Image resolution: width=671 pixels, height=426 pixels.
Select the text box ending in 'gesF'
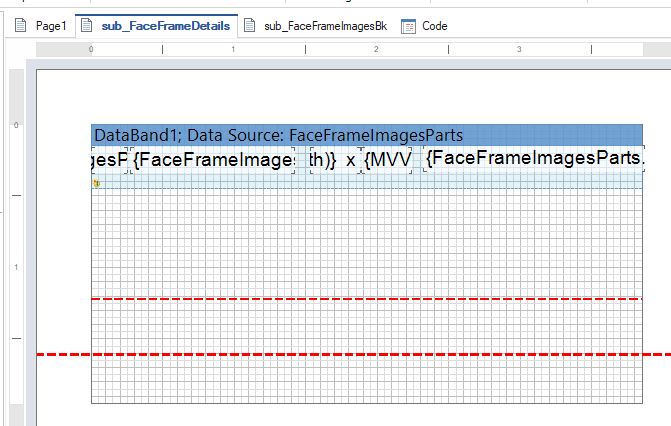pos(110,160)
